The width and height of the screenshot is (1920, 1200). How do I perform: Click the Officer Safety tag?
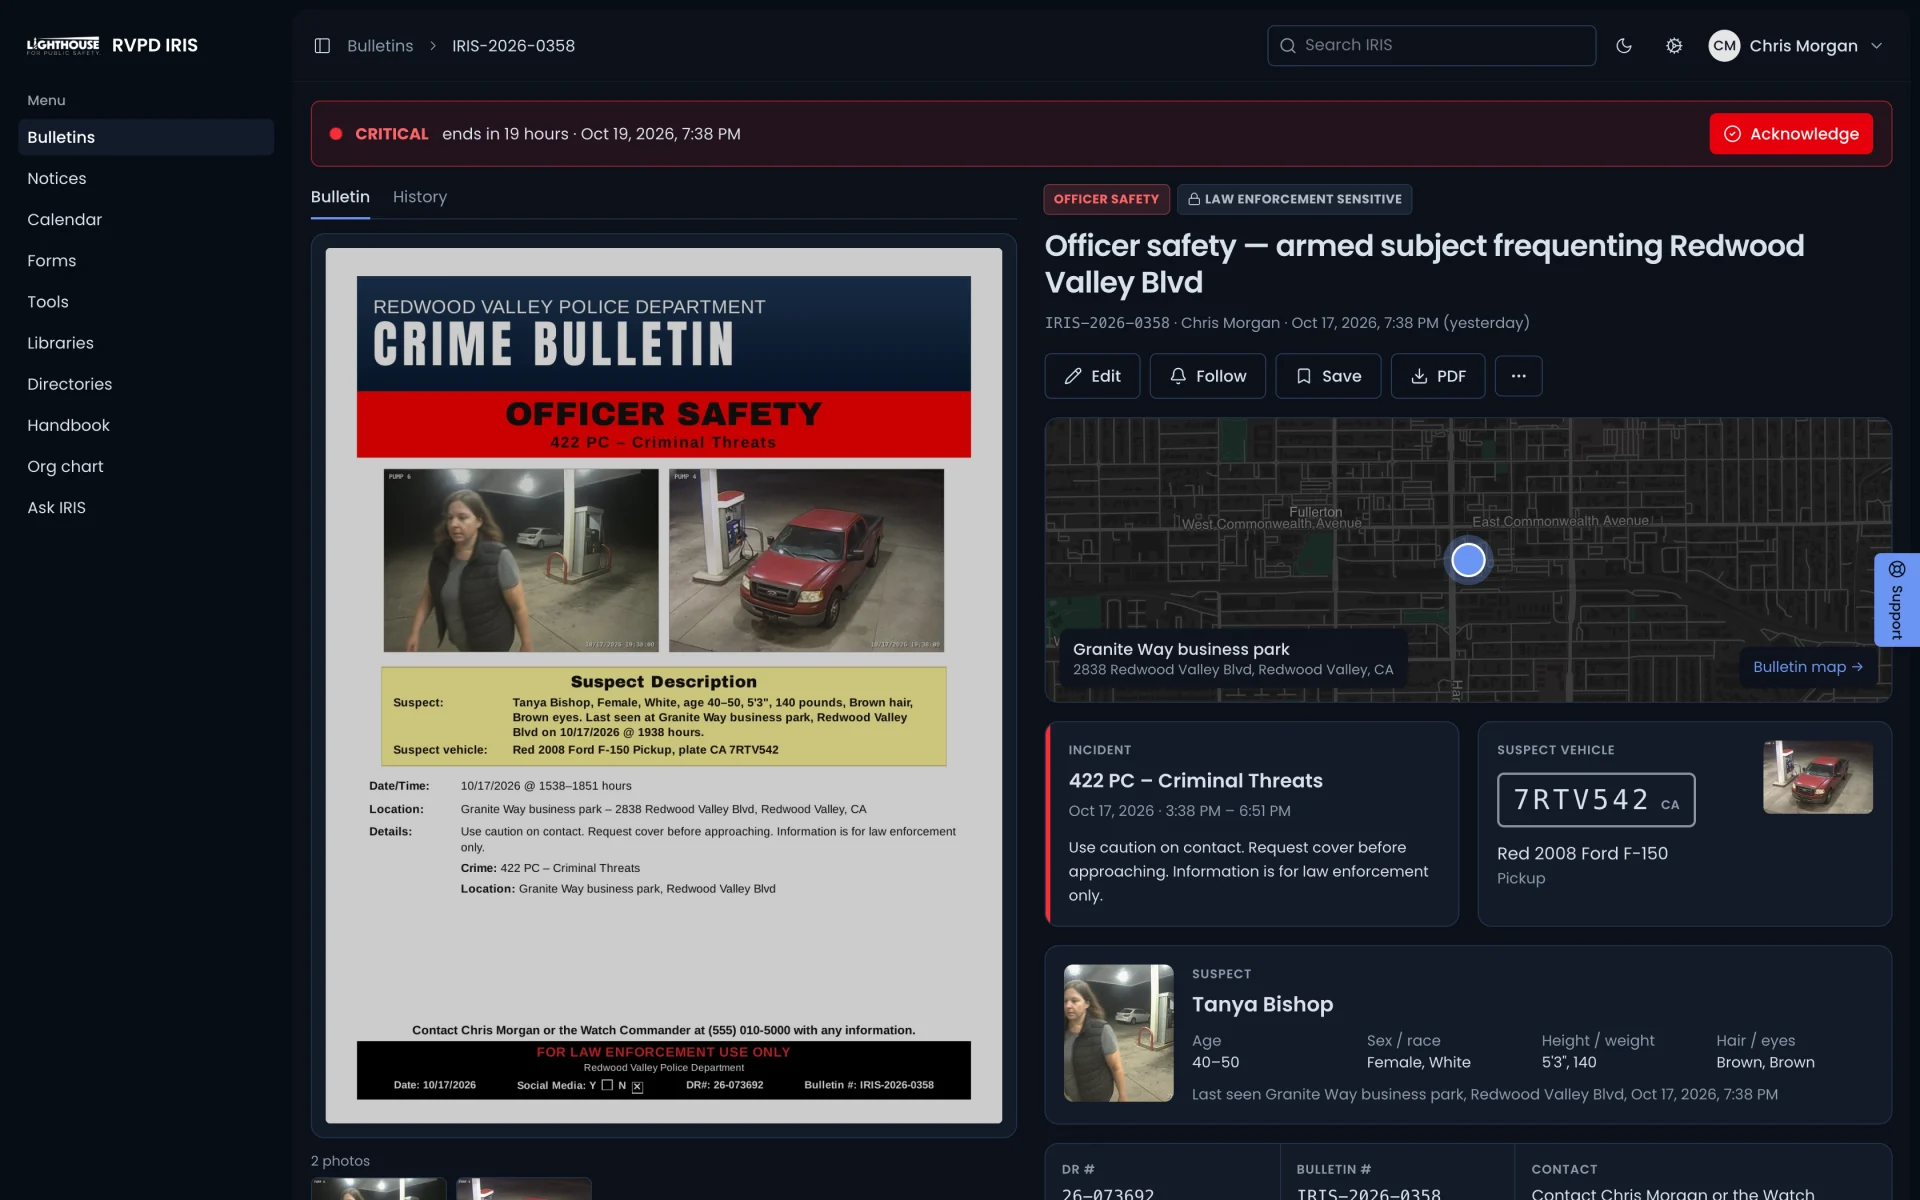[x=1106, y=199]
